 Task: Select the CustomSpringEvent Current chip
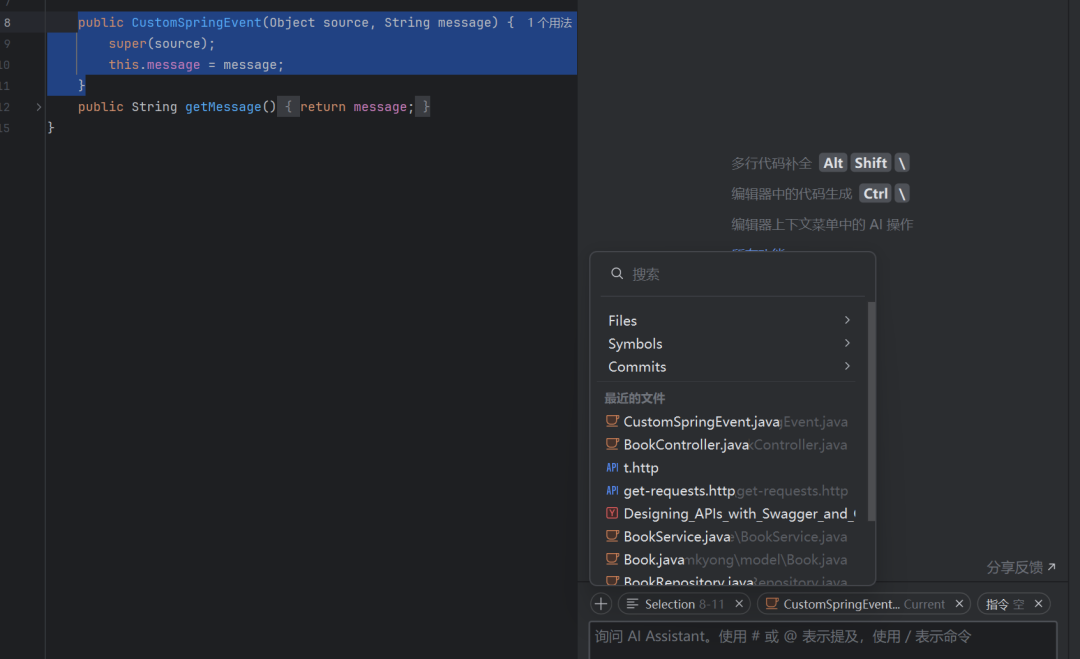(864, 604)
